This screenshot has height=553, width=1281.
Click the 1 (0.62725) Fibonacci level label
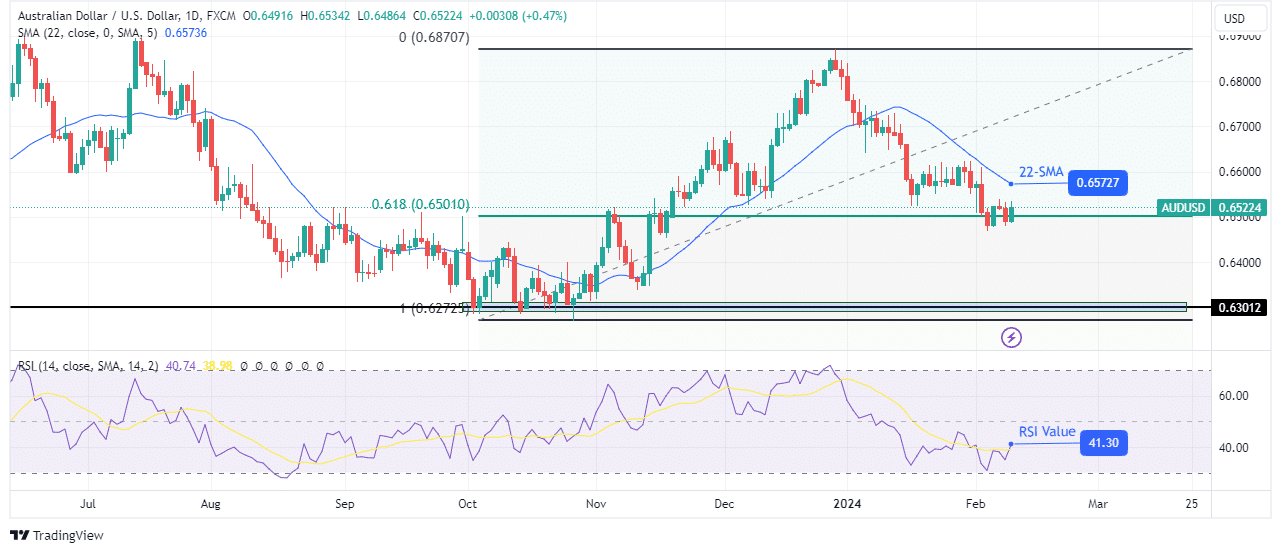(x=433, y=307)
